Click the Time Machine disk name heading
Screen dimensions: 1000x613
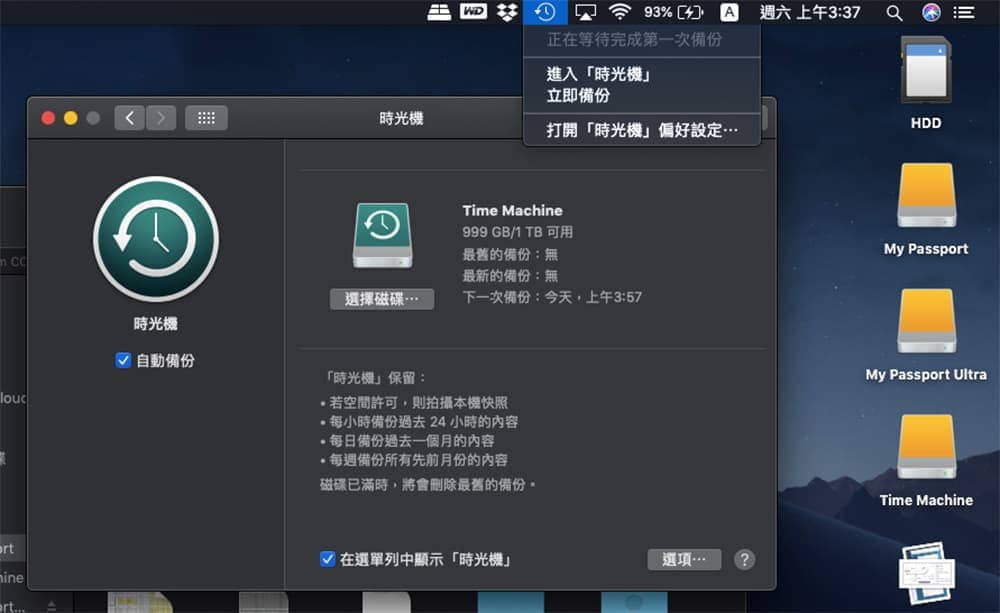click(512, 210)
